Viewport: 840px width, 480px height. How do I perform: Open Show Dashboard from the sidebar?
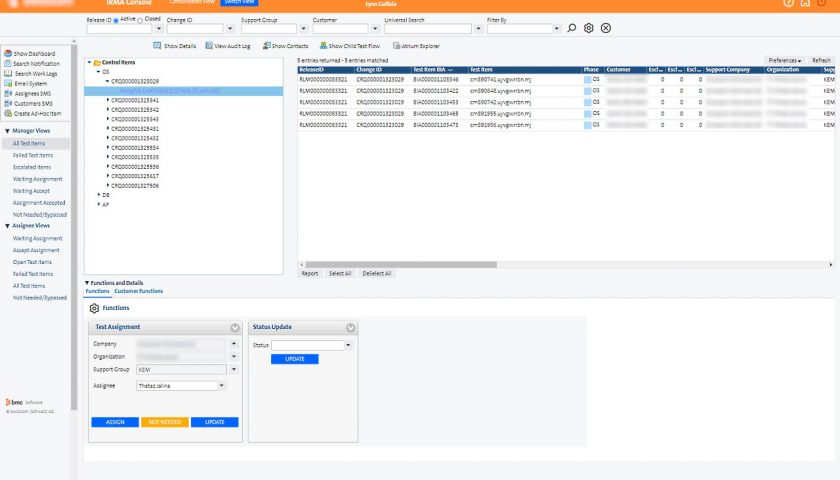pyautogui.click(x=33, y=53)
